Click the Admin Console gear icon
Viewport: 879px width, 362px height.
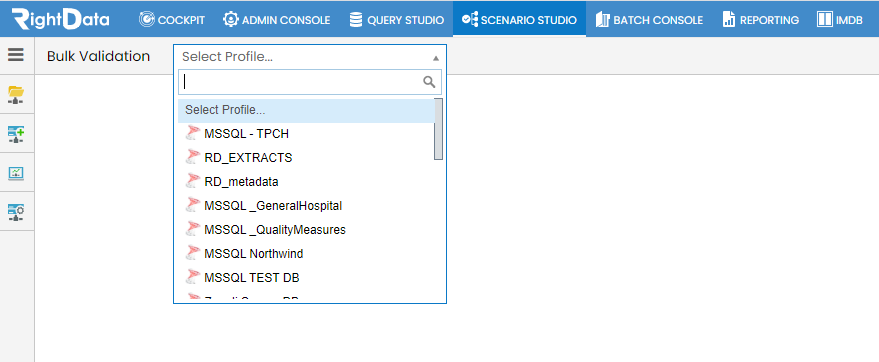[x=230, y=20]
